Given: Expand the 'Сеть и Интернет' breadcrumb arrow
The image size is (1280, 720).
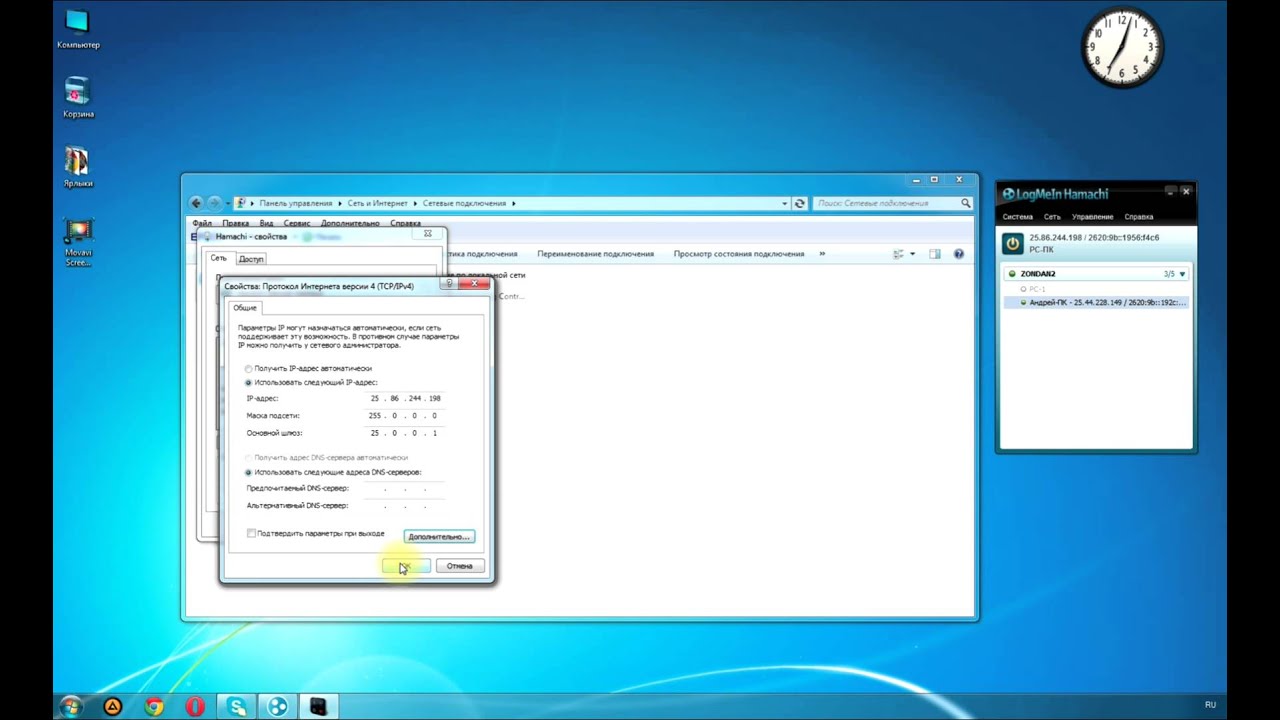Looking at the screenshot, I should point(414,203).
